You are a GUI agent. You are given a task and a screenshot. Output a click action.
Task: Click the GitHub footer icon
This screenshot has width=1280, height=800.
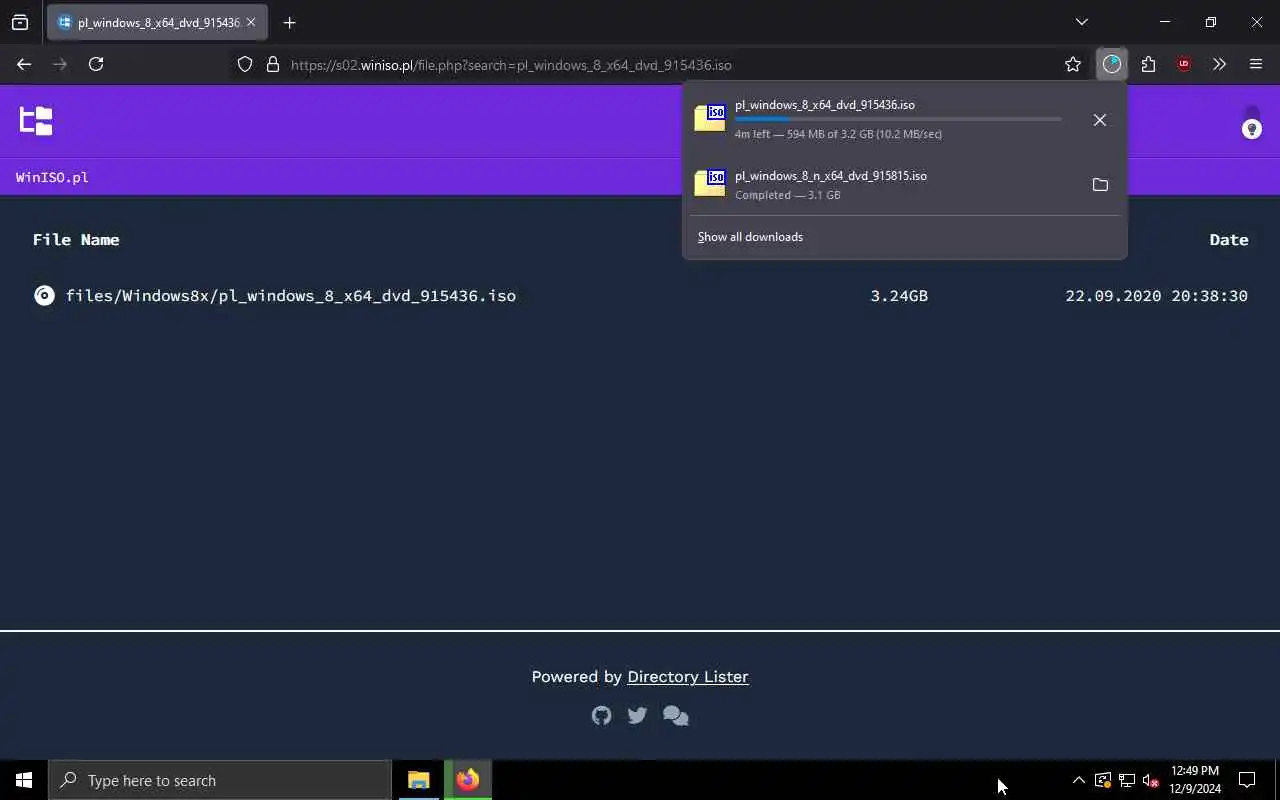pyautogui.click(x=601, y=715)
